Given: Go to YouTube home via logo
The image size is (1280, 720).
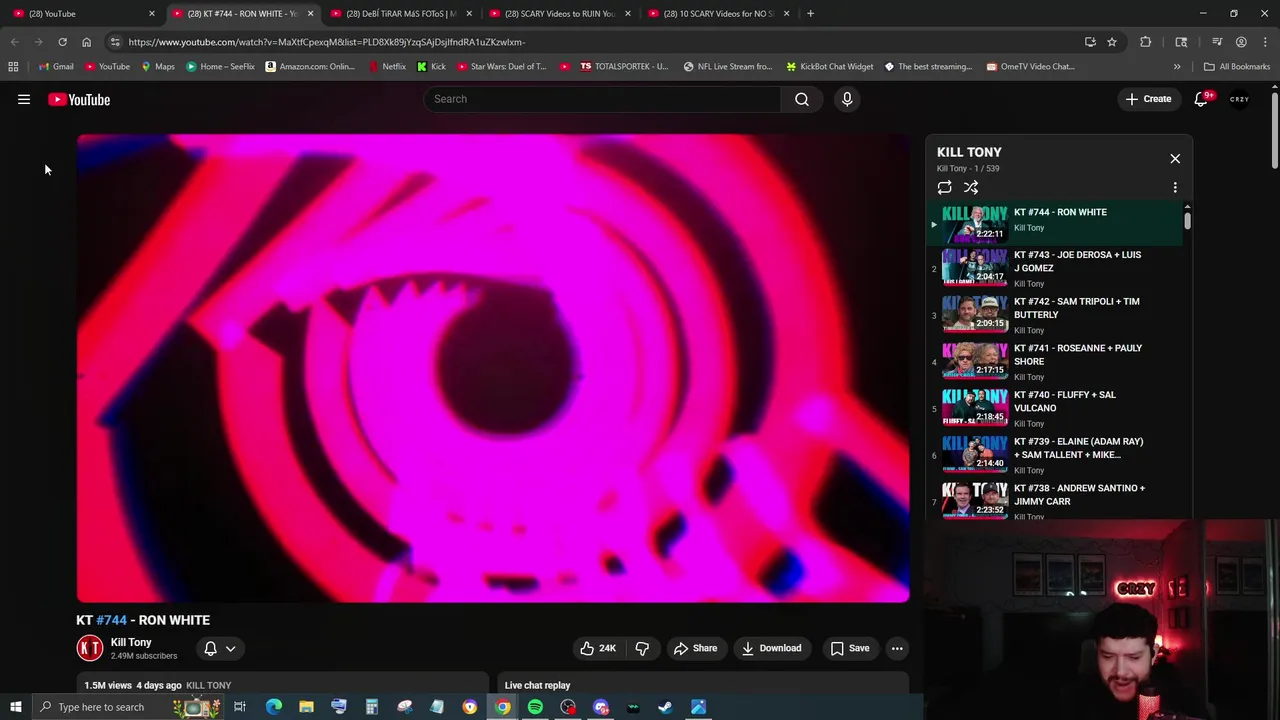Looking at the screenshot, I should point(79,99).
